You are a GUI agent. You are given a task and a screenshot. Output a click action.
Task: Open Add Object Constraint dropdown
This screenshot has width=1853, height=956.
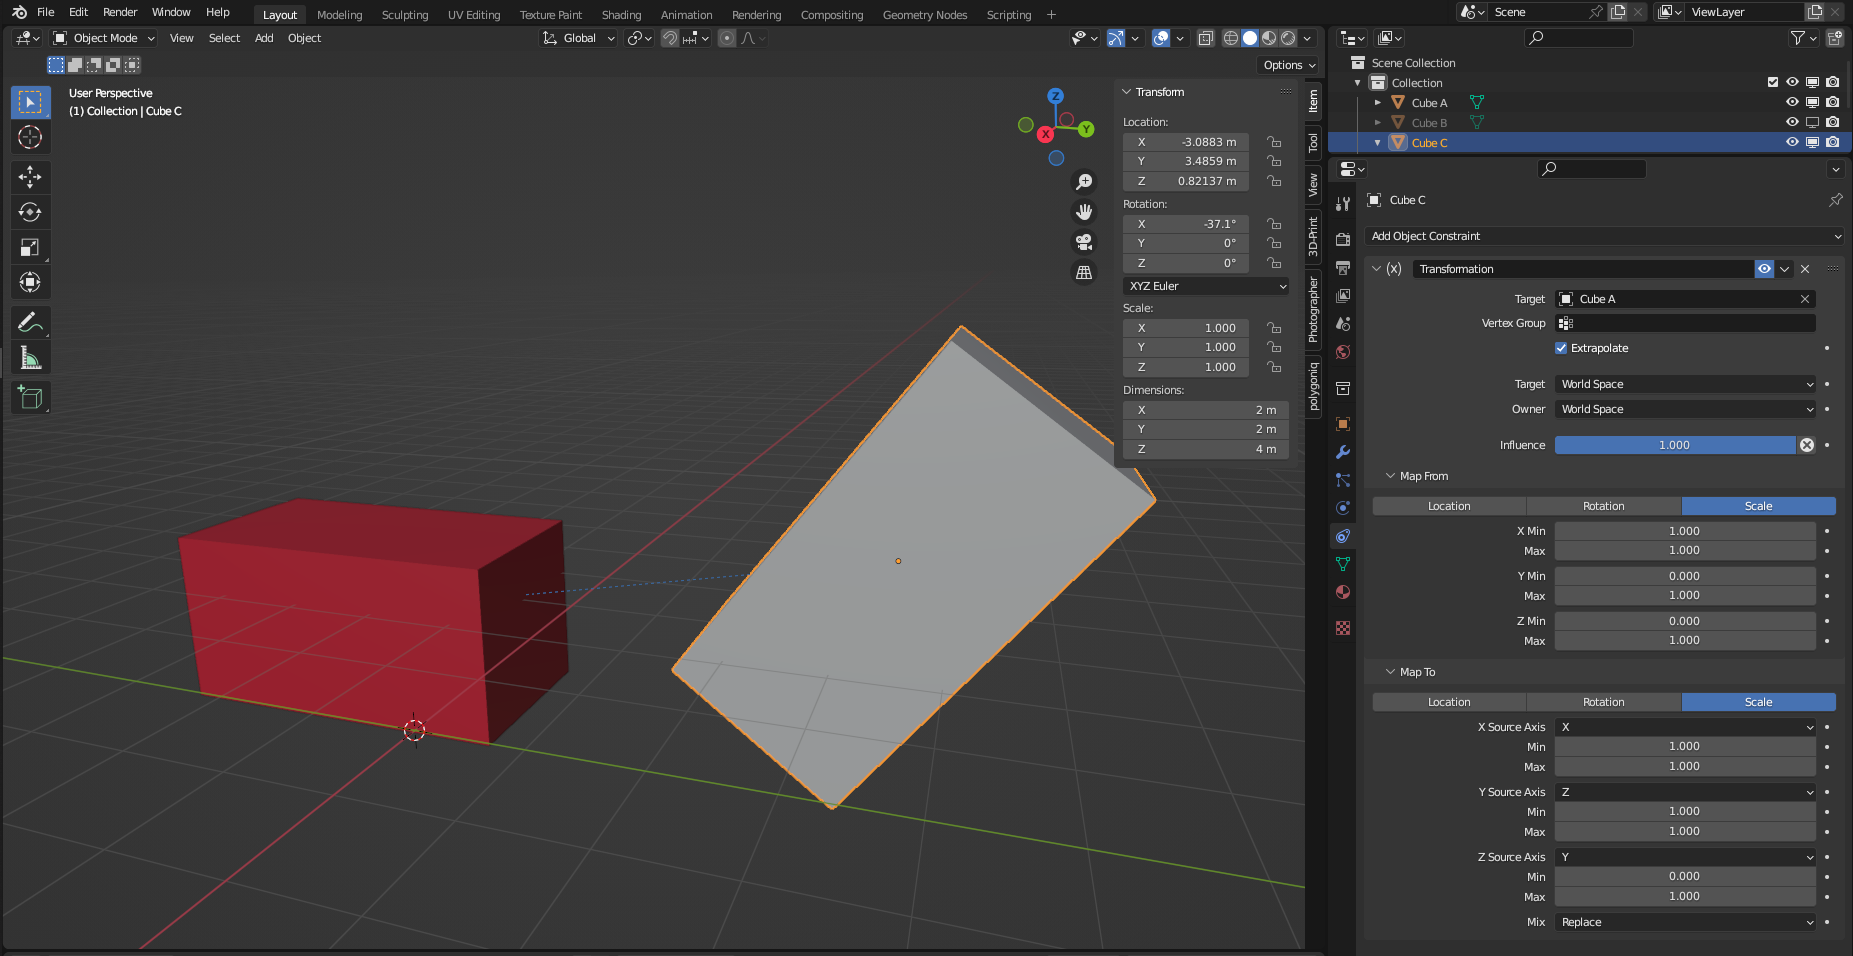point(1604,236)
